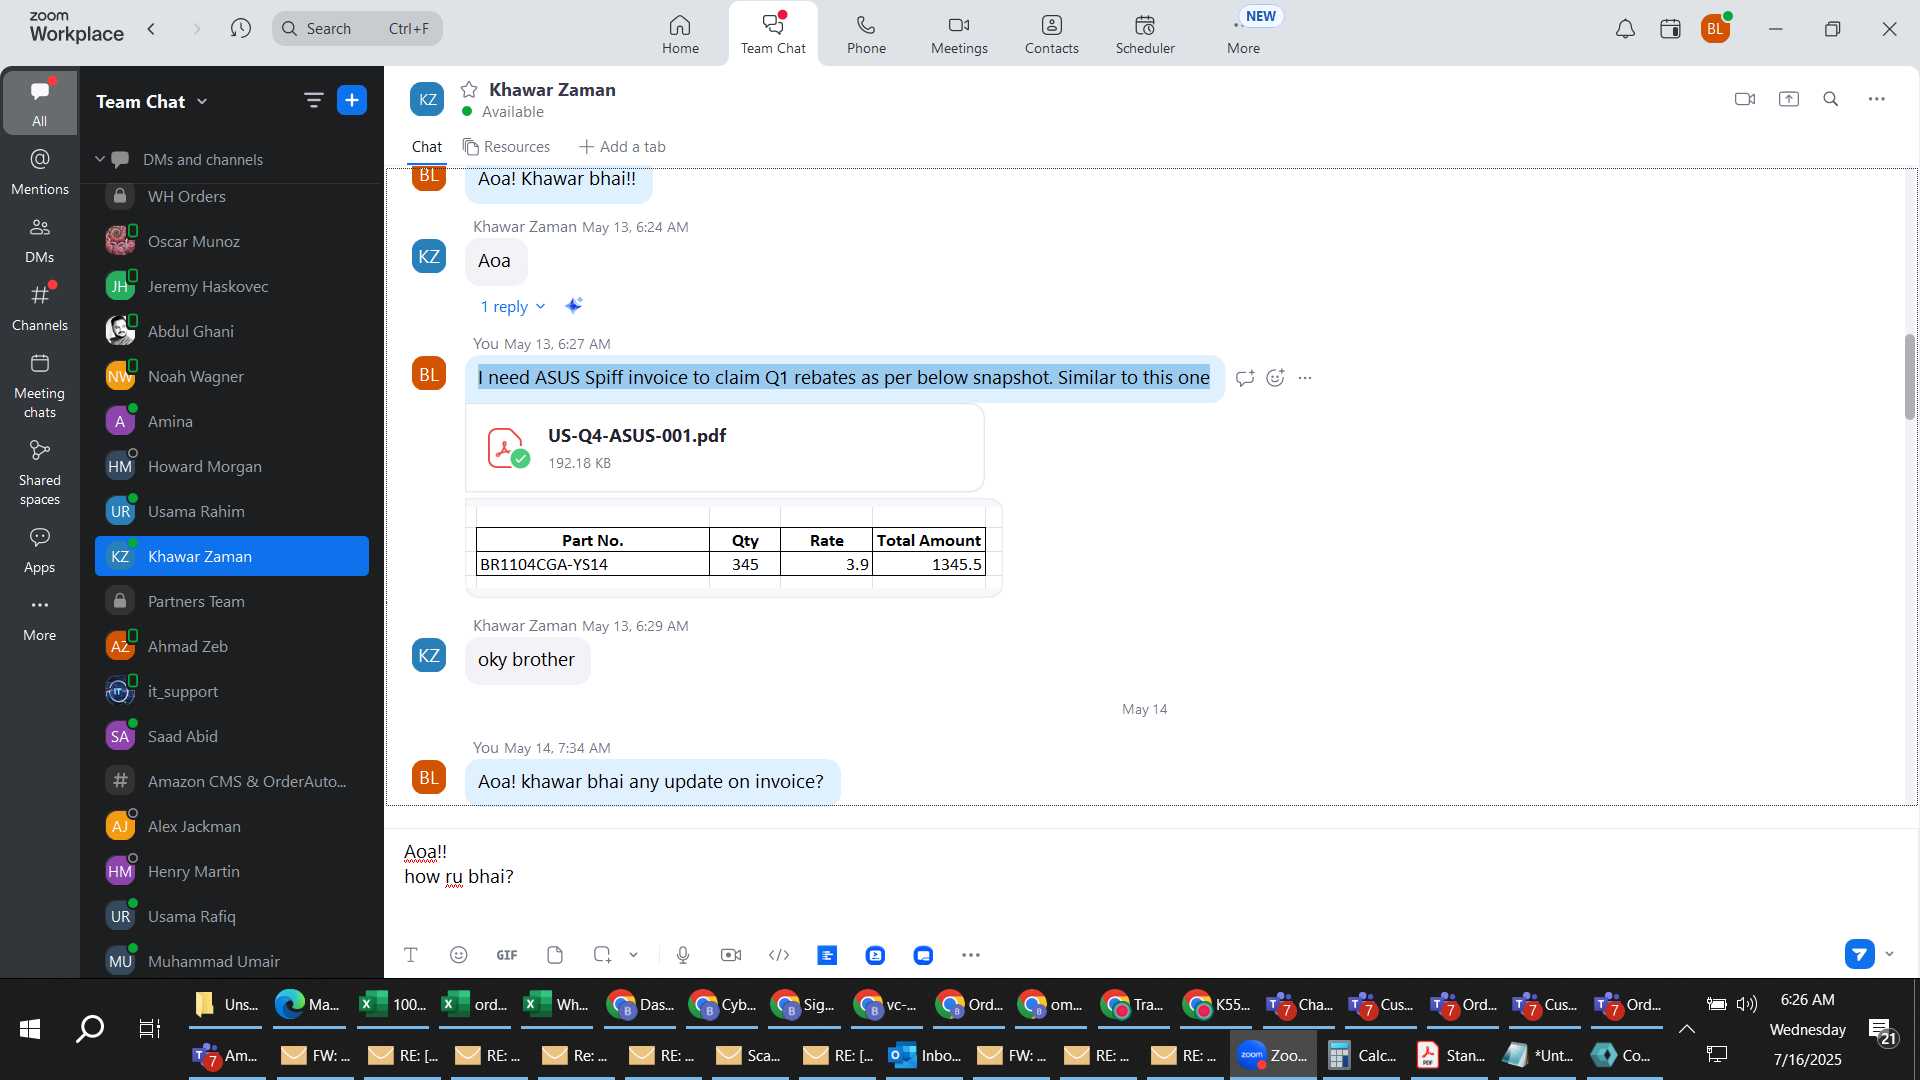Expand screenshot options dropdown arrow

(x=633, y=955)
